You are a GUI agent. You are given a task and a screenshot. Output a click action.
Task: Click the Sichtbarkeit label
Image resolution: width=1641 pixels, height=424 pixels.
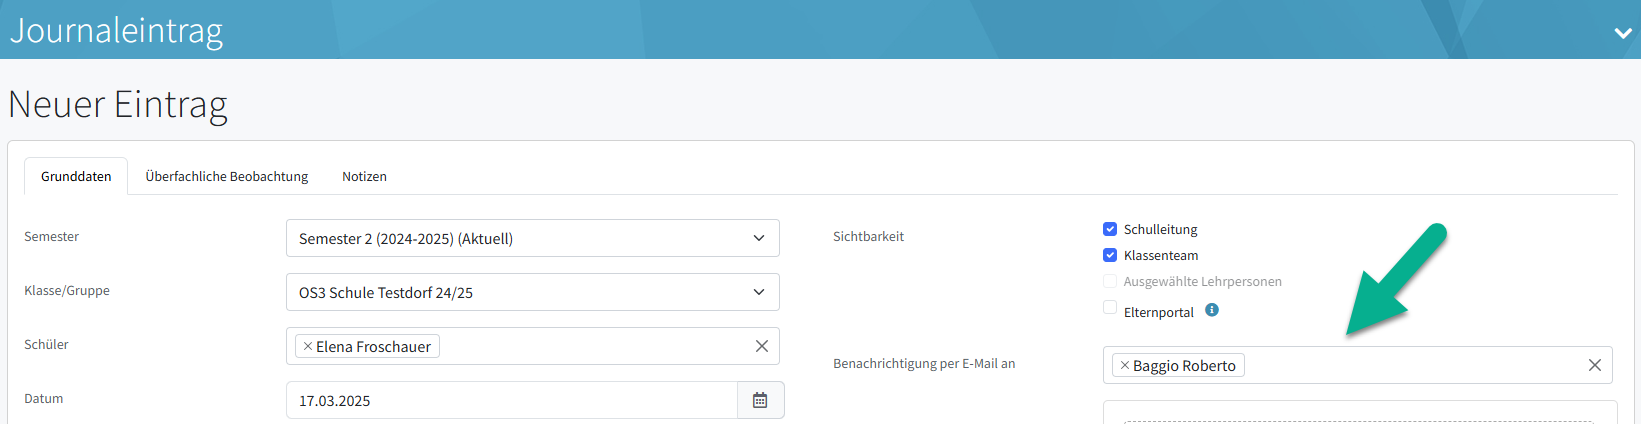(x=868, y=236)
